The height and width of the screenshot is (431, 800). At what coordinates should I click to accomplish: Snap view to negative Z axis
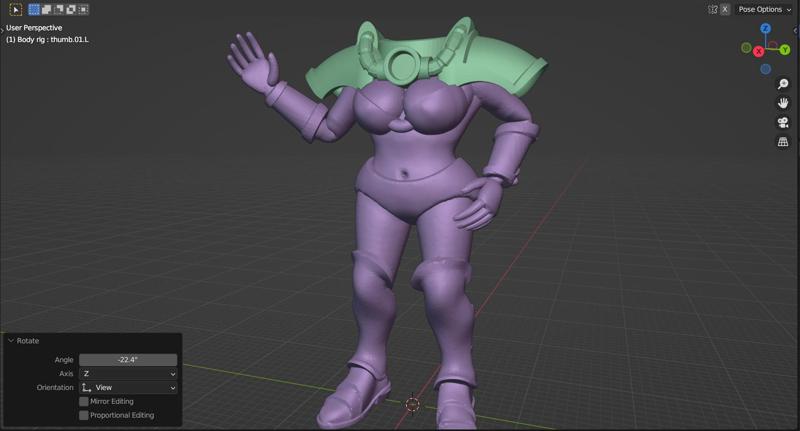(x=765, y=69)
